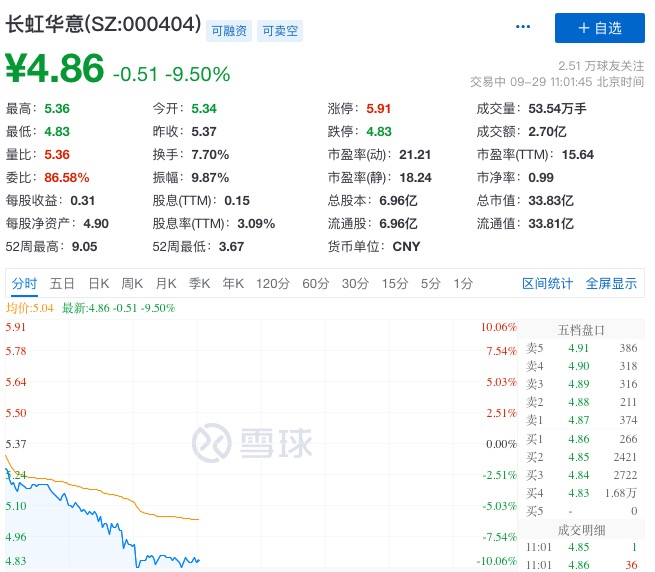Viewport: 655px width, 572px height.
Task: Open the 周K chart tab
Action: tap(132, 284)
